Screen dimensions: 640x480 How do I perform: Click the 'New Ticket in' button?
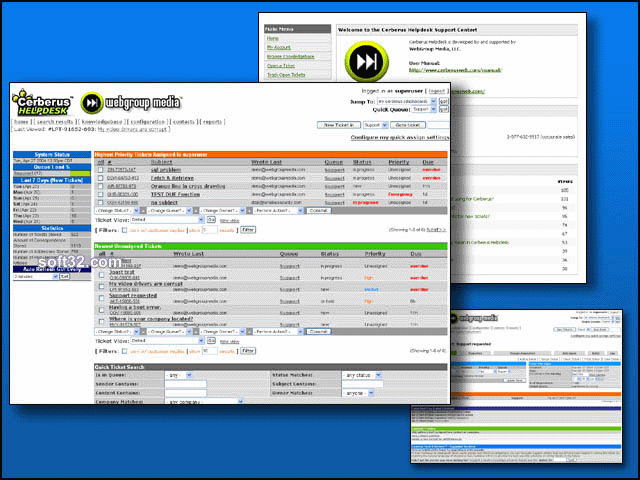(339, 125)
